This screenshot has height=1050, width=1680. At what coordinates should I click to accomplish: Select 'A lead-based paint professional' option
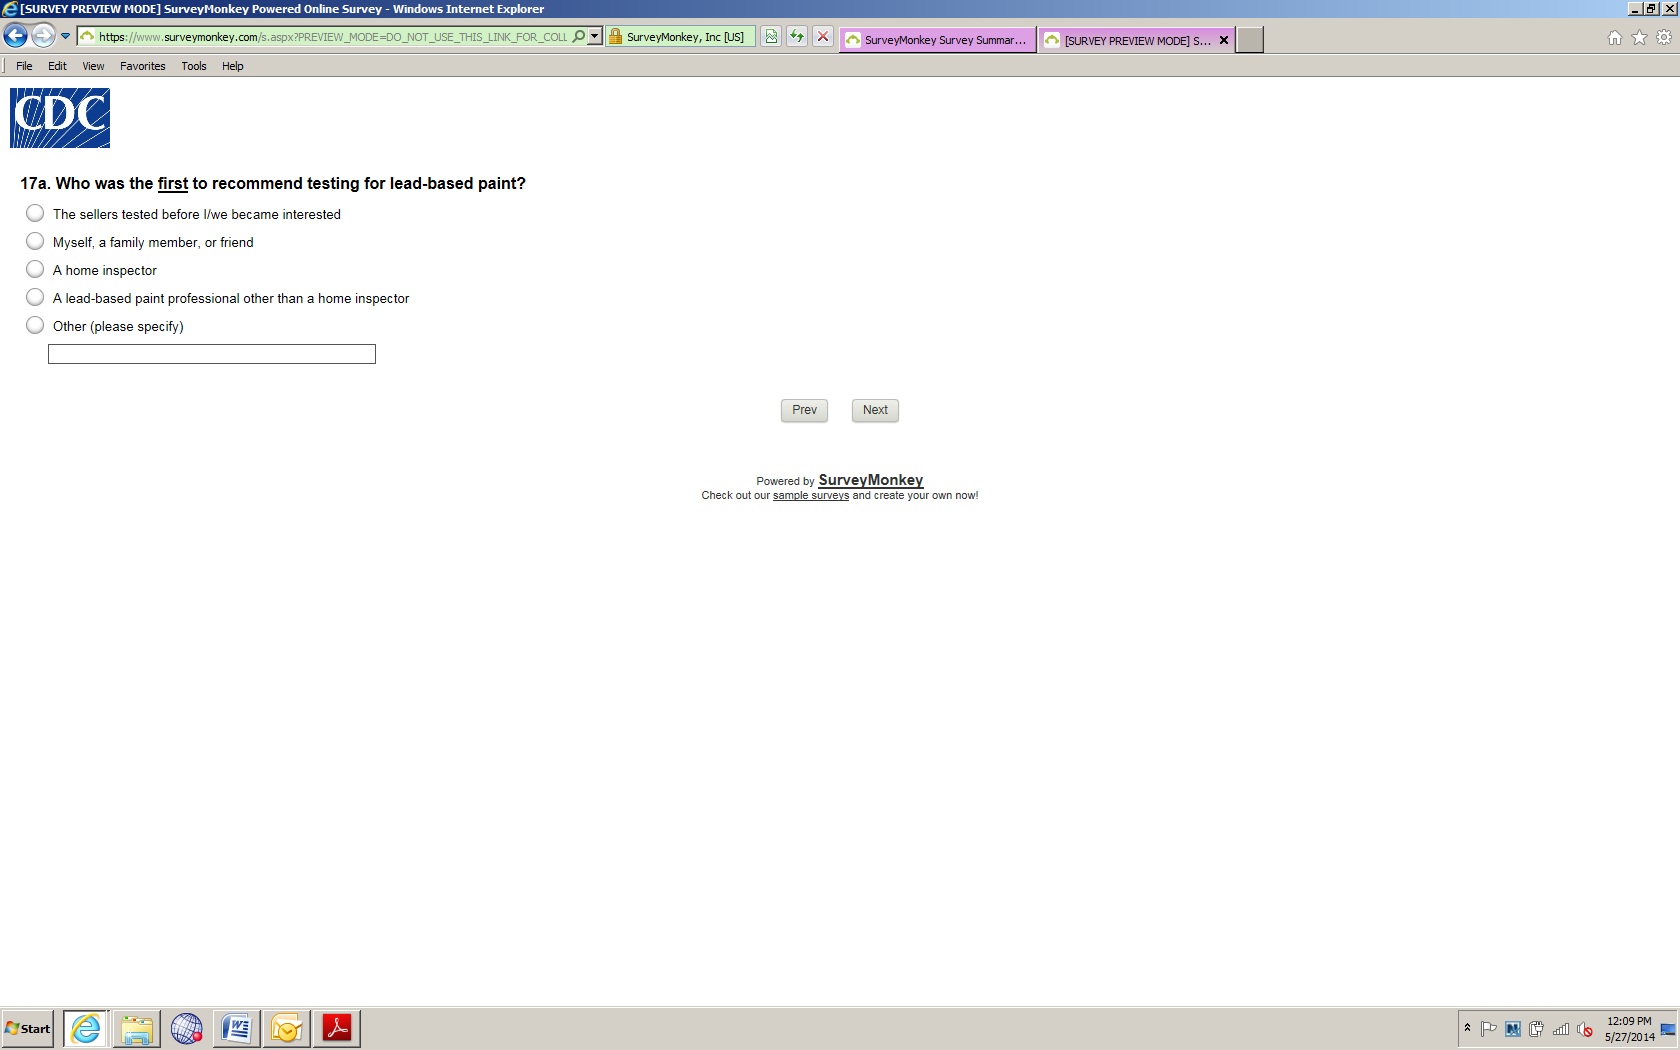pos(35,297)
